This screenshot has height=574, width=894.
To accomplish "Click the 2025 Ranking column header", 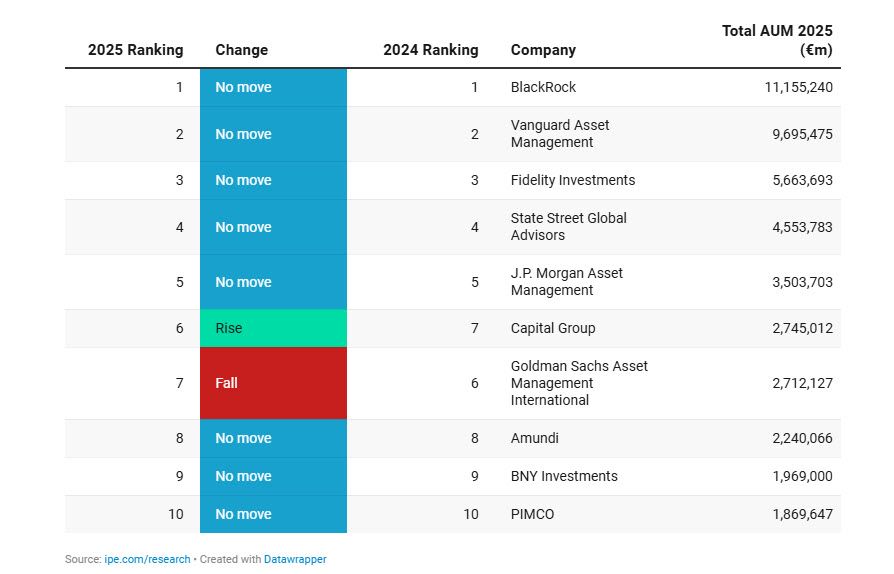I will pyautogui.click(x=135, y=50).
